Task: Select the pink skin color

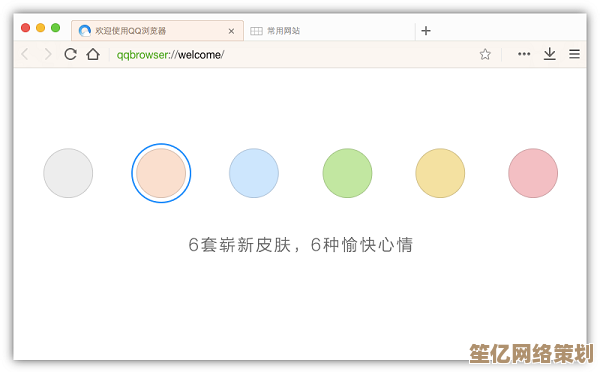Action: pos(533,173)
